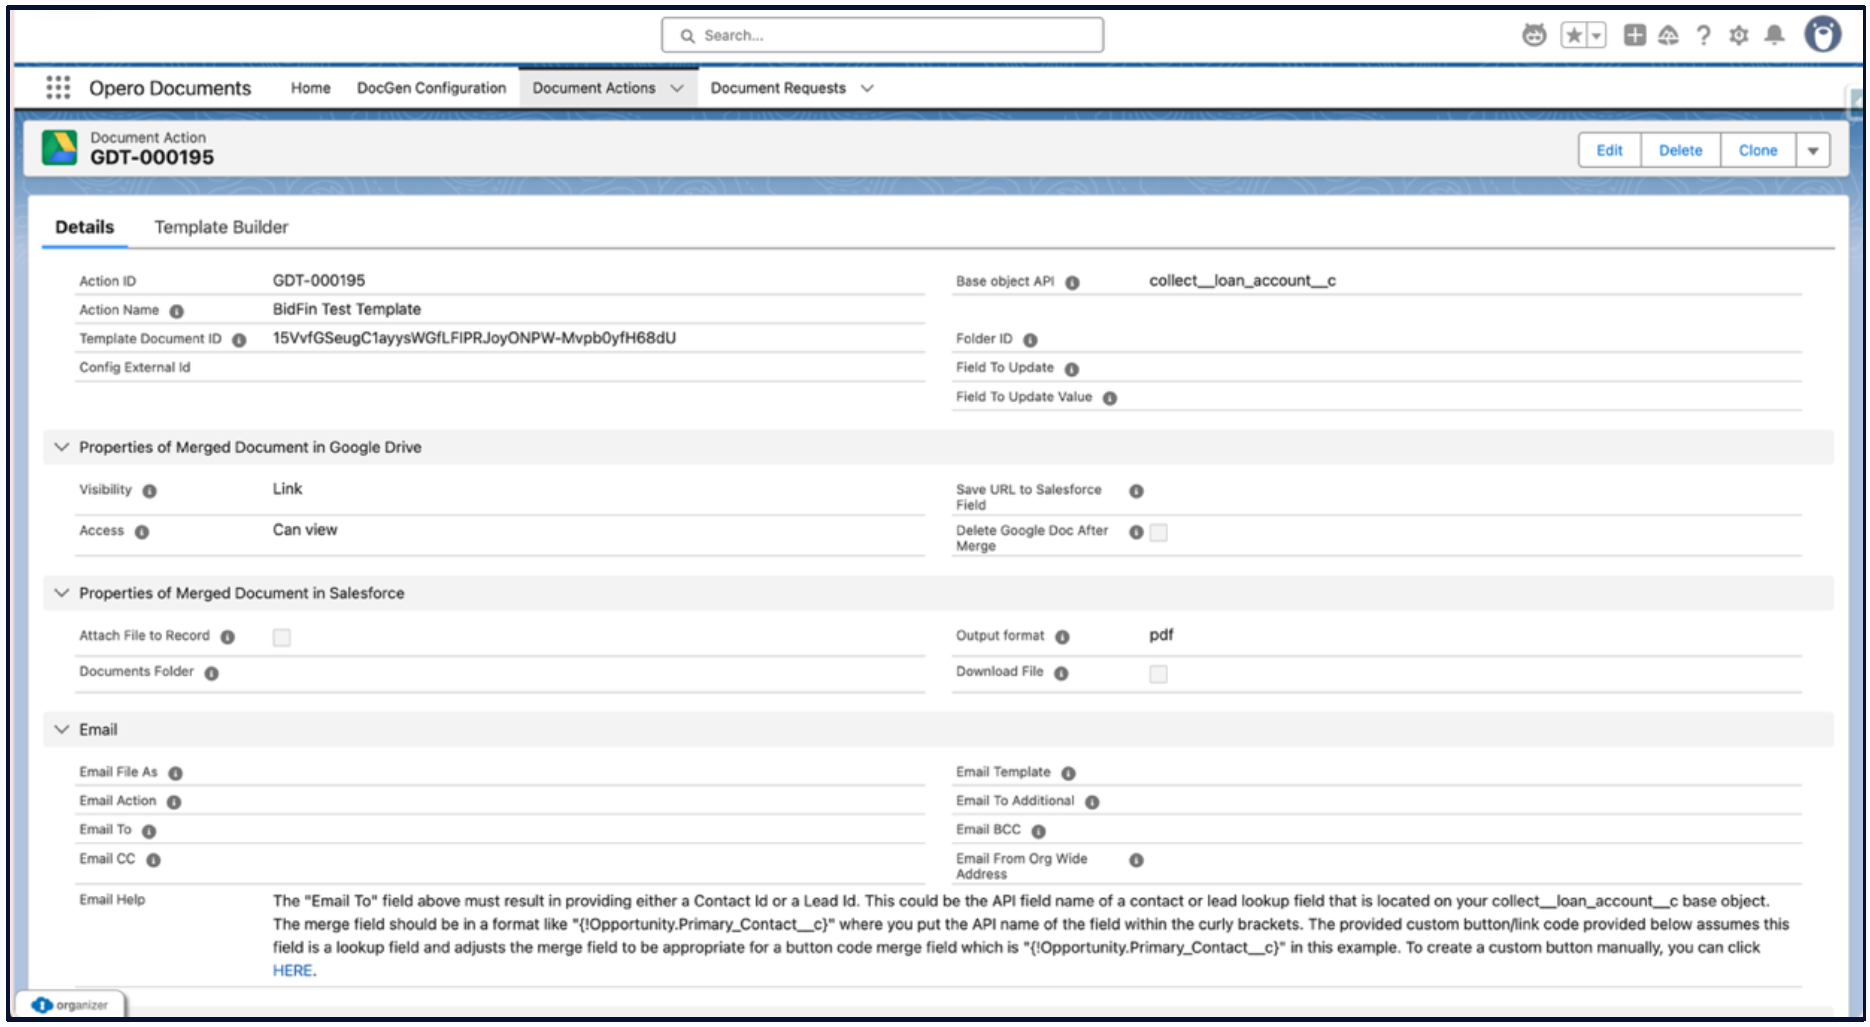Click the 'pdf' Output format value
1870x1027 pixels.
pos(1161,635)
